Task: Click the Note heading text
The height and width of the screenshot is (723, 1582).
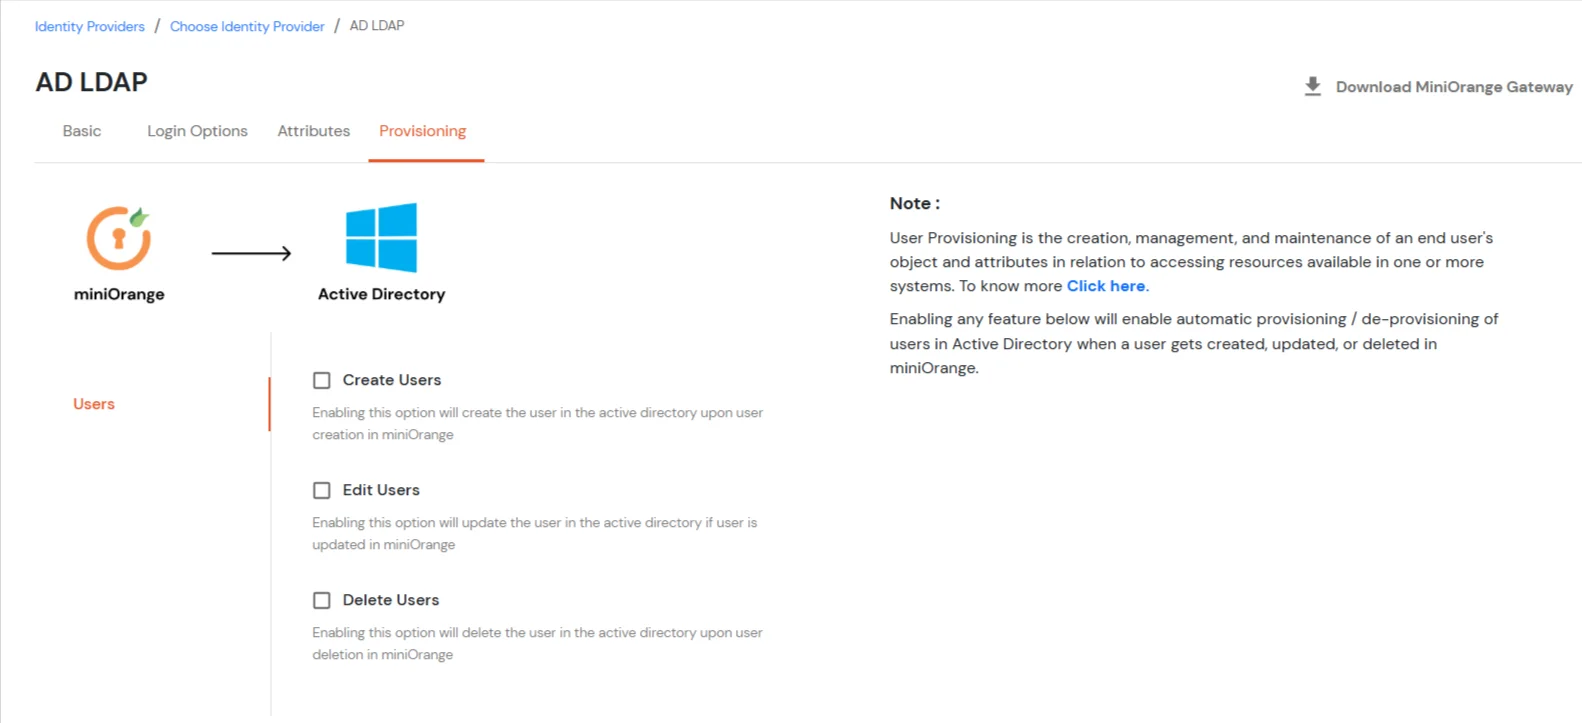Action: pos(913,203)
